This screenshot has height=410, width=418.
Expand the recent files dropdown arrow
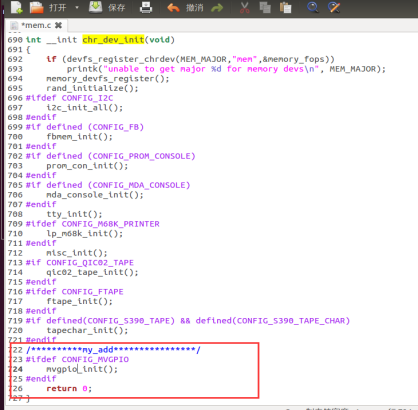click(77, 7)
